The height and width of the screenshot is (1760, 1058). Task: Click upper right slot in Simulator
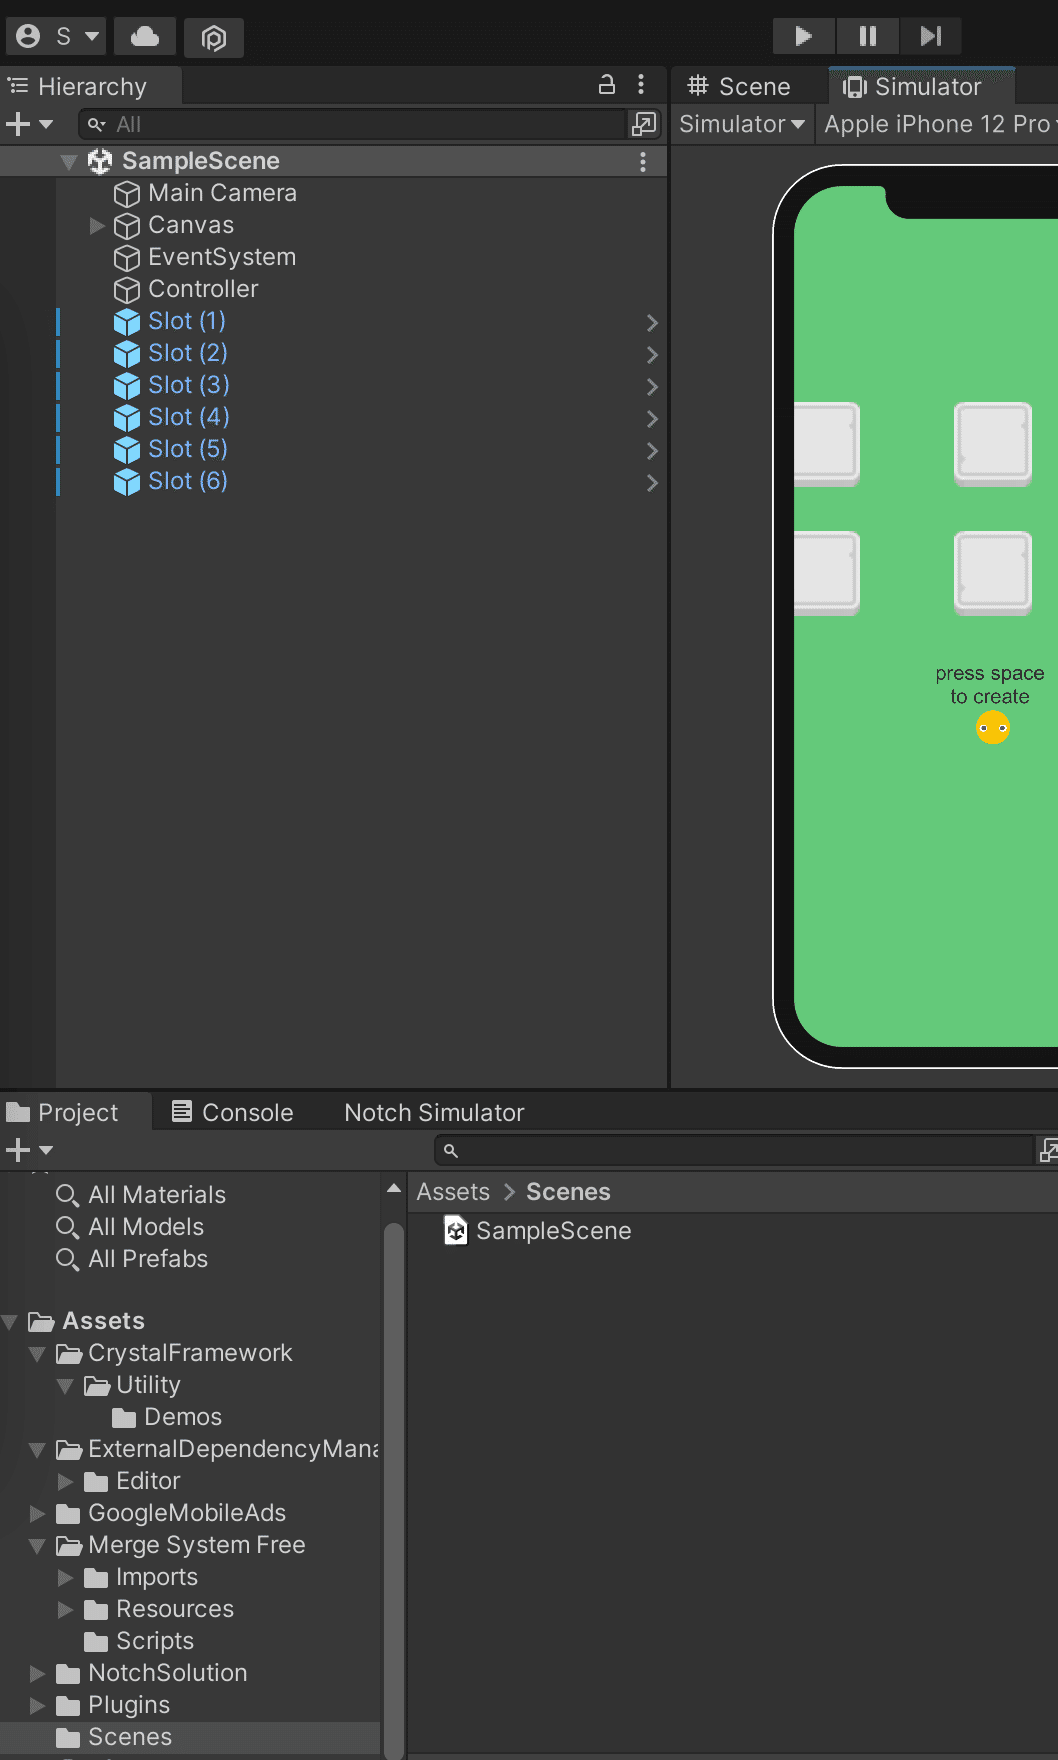click(993, 444)
